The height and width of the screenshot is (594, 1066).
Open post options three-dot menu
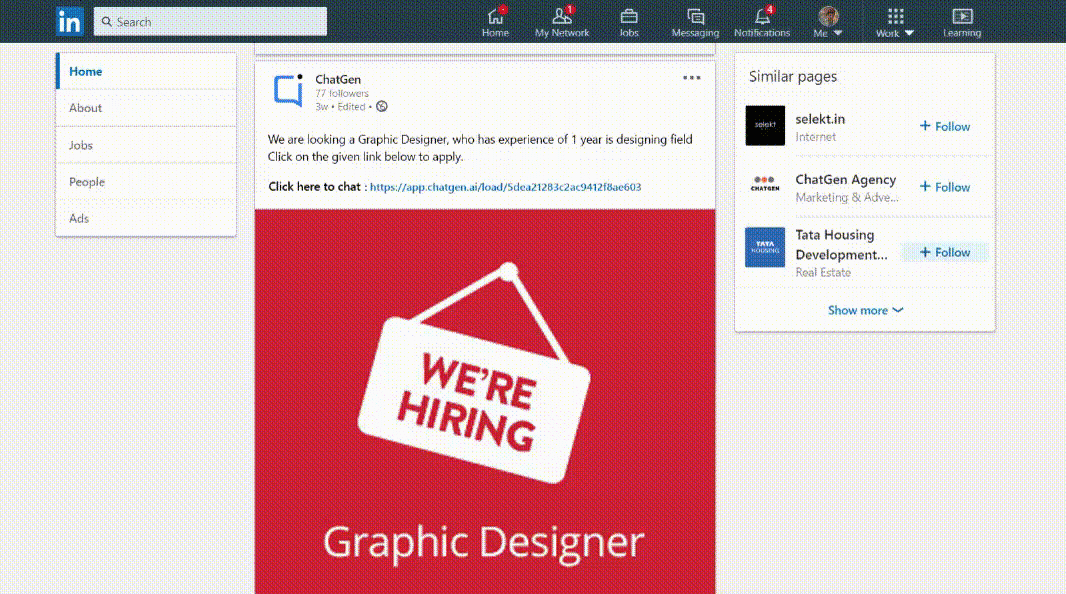click(691, 77)
